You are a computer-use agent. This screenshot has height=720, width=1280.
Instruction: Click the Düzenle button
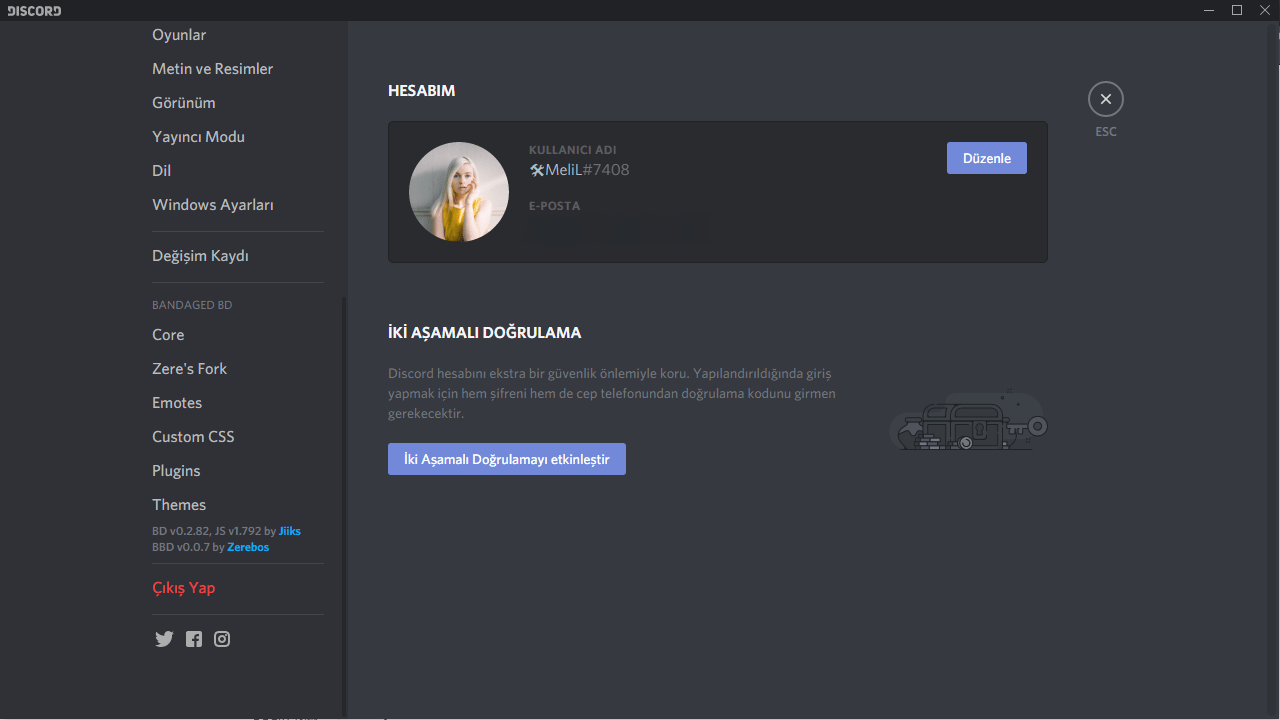987,158
